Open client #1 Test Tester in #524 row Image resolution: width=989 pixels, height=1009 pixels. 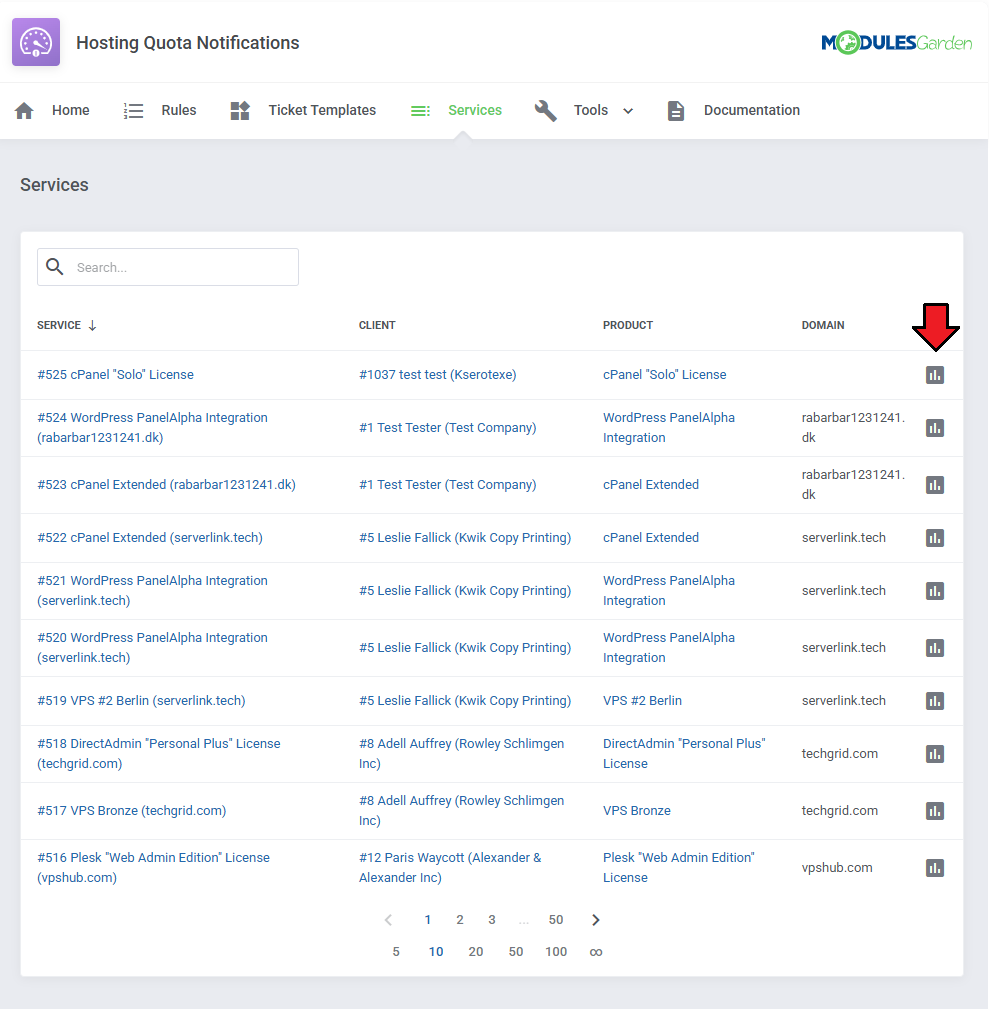tap(448, 427)
